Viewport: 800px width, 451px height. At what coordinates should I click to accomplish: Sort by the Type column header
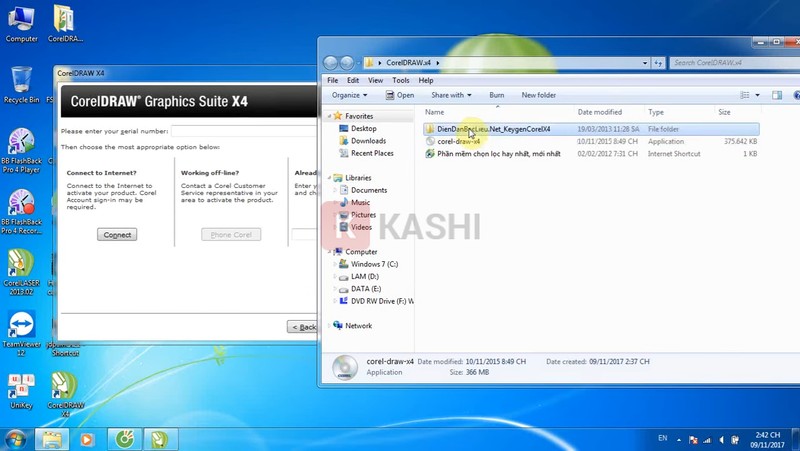point(656,112)
